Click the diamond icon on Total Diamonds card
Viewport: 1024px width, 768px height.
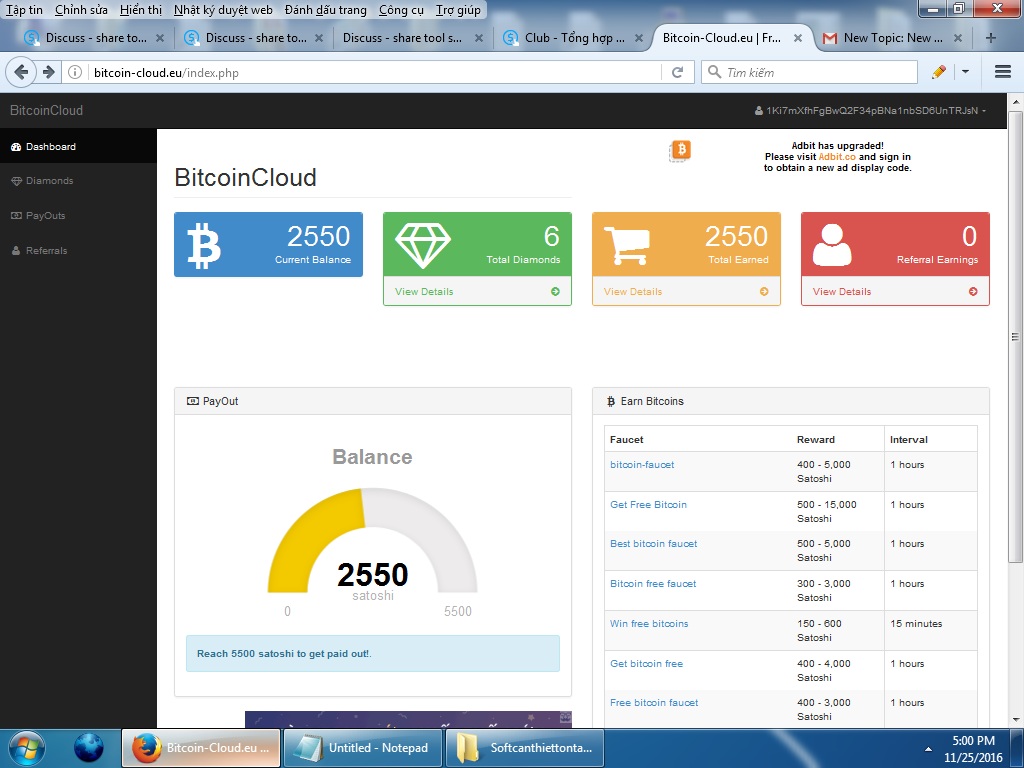[x=423, y=246]
